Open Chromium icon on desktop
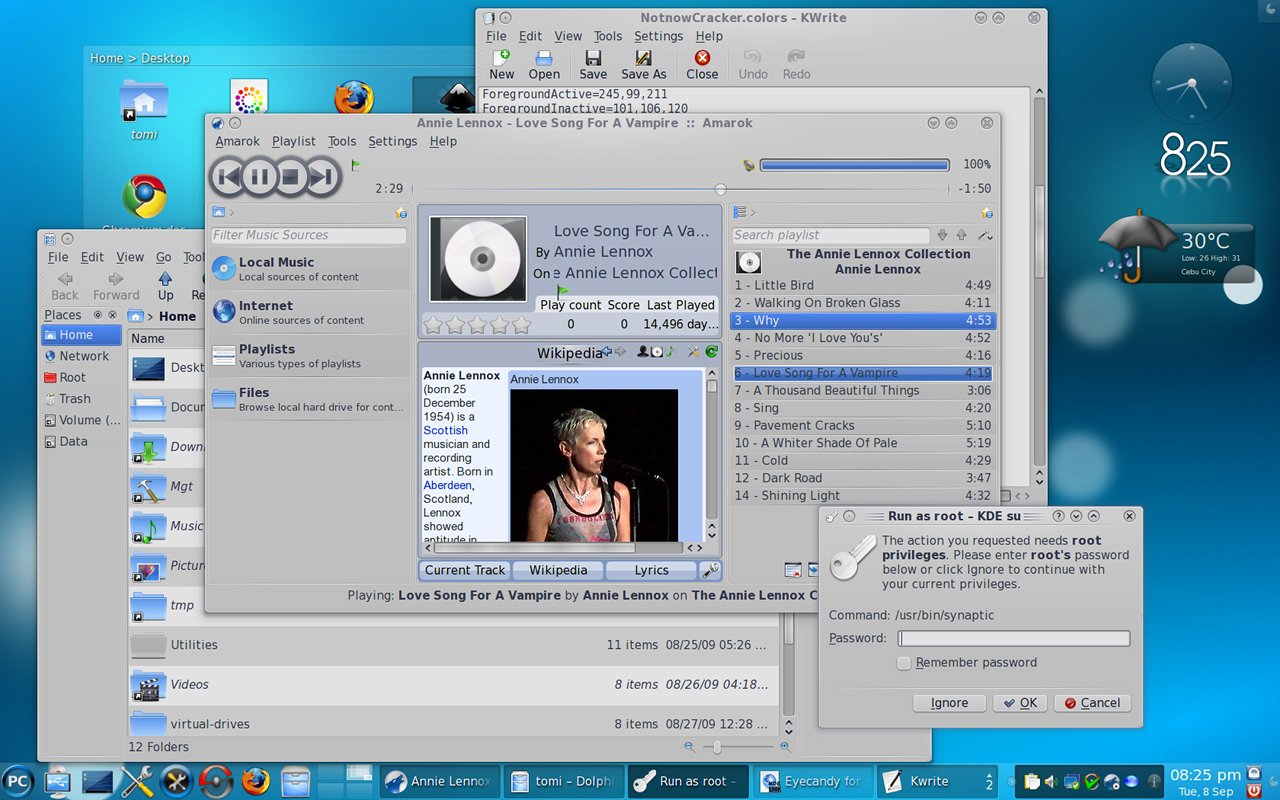Viewport: 1280px width, 800px height. [x=144, y=197]
